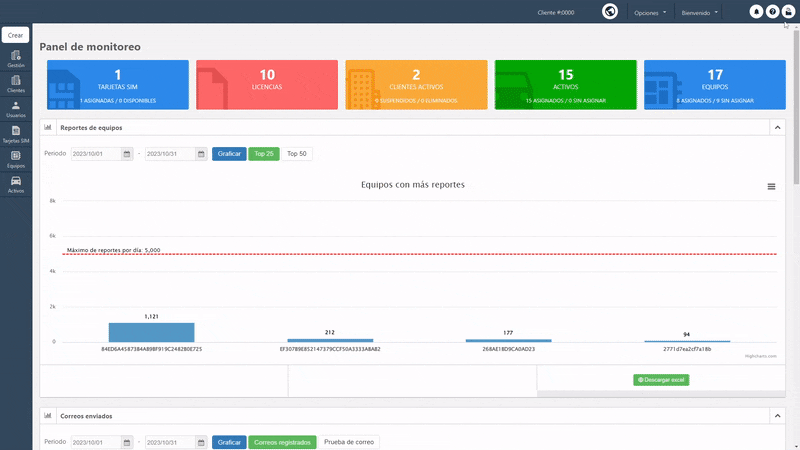Image resolution: width=800 pixels, height=450 pixels.
Task: Open the Clientes Activos summary card
Action: pos(416,85)
